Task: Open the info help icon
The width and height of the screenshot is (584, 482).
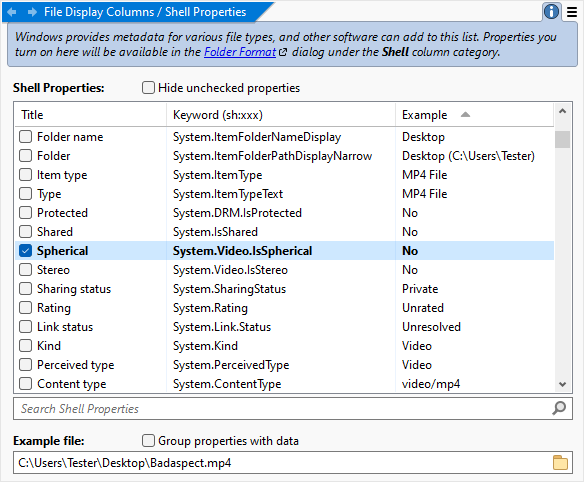Action: pyautogui.click(x=551, y=12)
